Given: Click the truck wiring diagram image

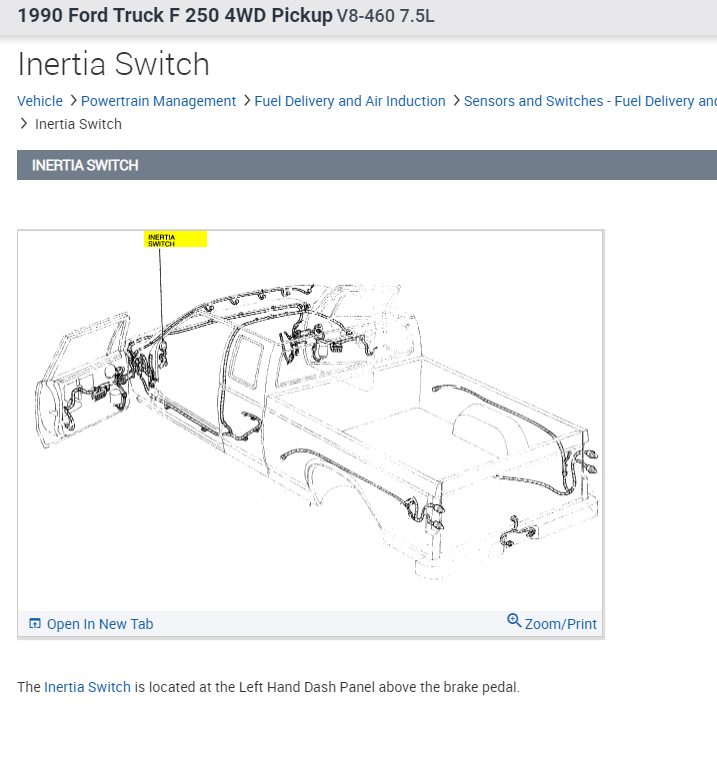Looking at the screenshot, I should point(310,421).
